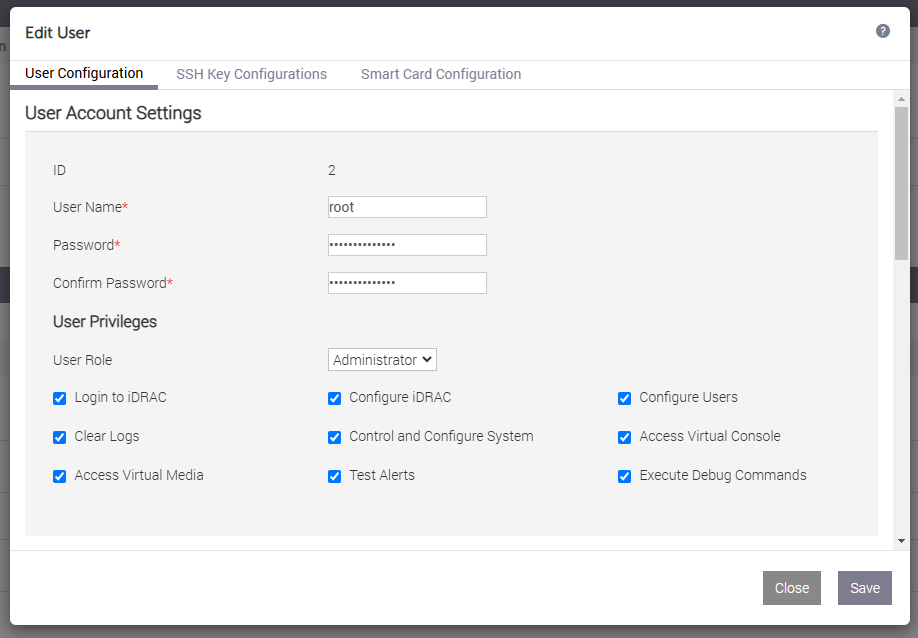Save the user settings
Viewport: 918px width, 638px height.
[865, 588]
